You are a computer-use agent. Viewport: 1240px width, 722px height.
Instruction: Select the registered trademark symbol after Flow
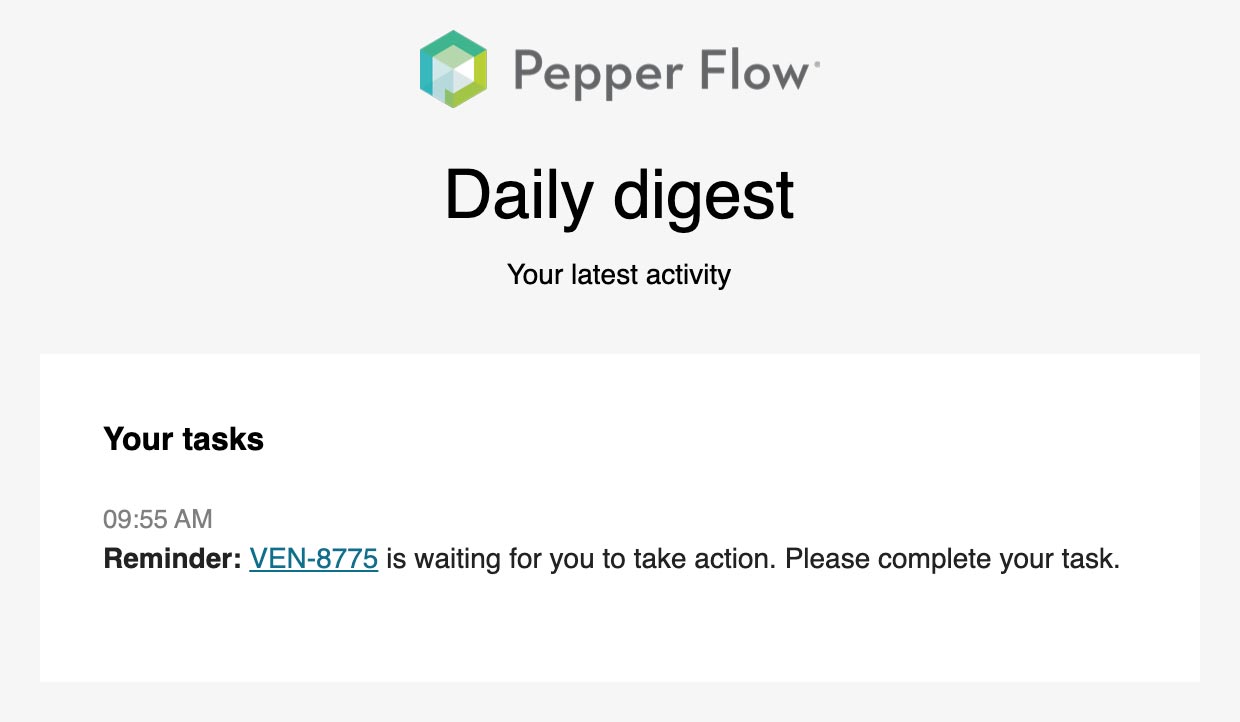point(817,62)
